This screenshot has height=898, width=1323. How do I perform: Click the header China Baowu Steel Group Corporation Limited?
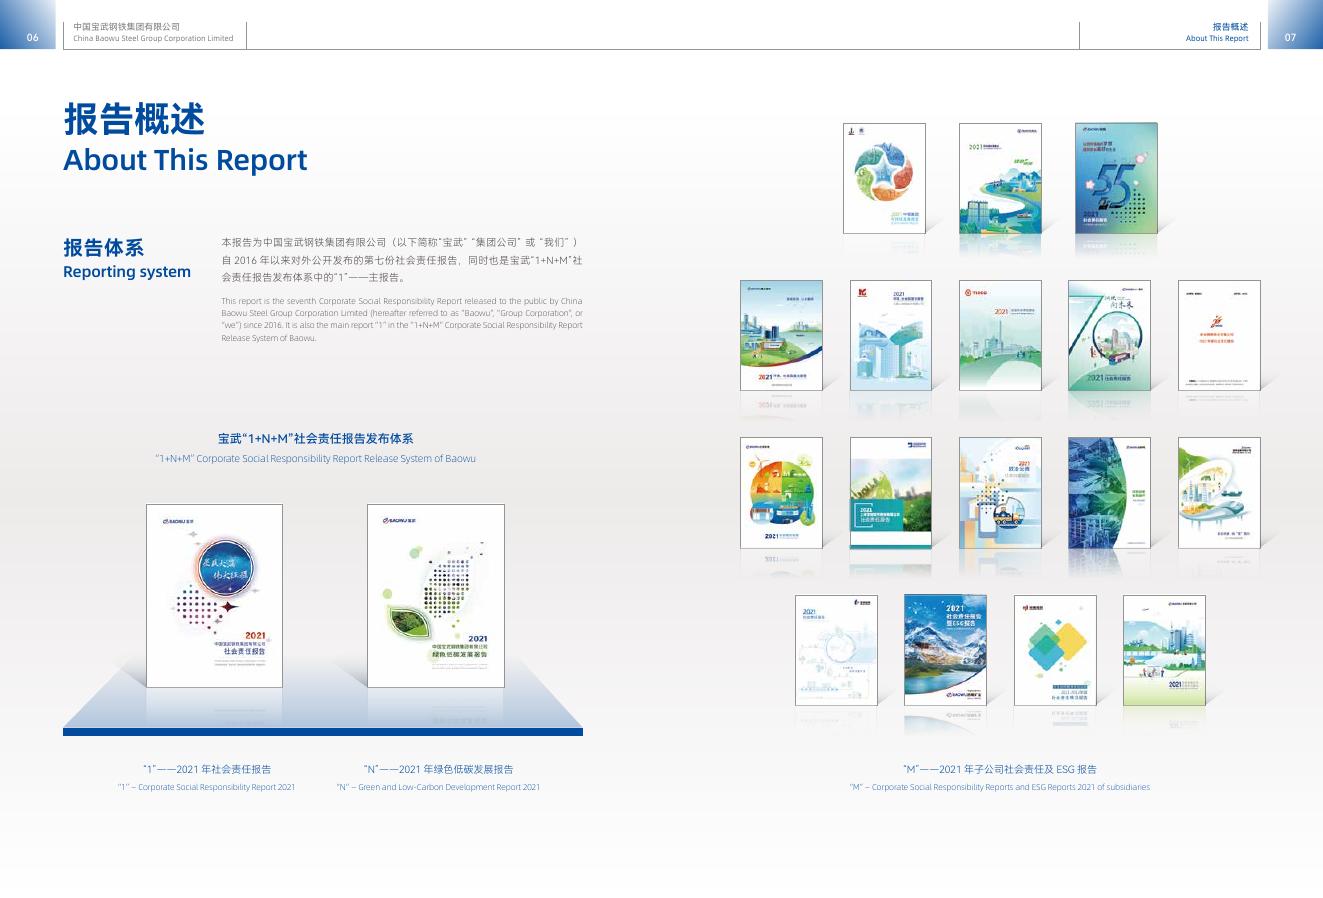(153, 39)
